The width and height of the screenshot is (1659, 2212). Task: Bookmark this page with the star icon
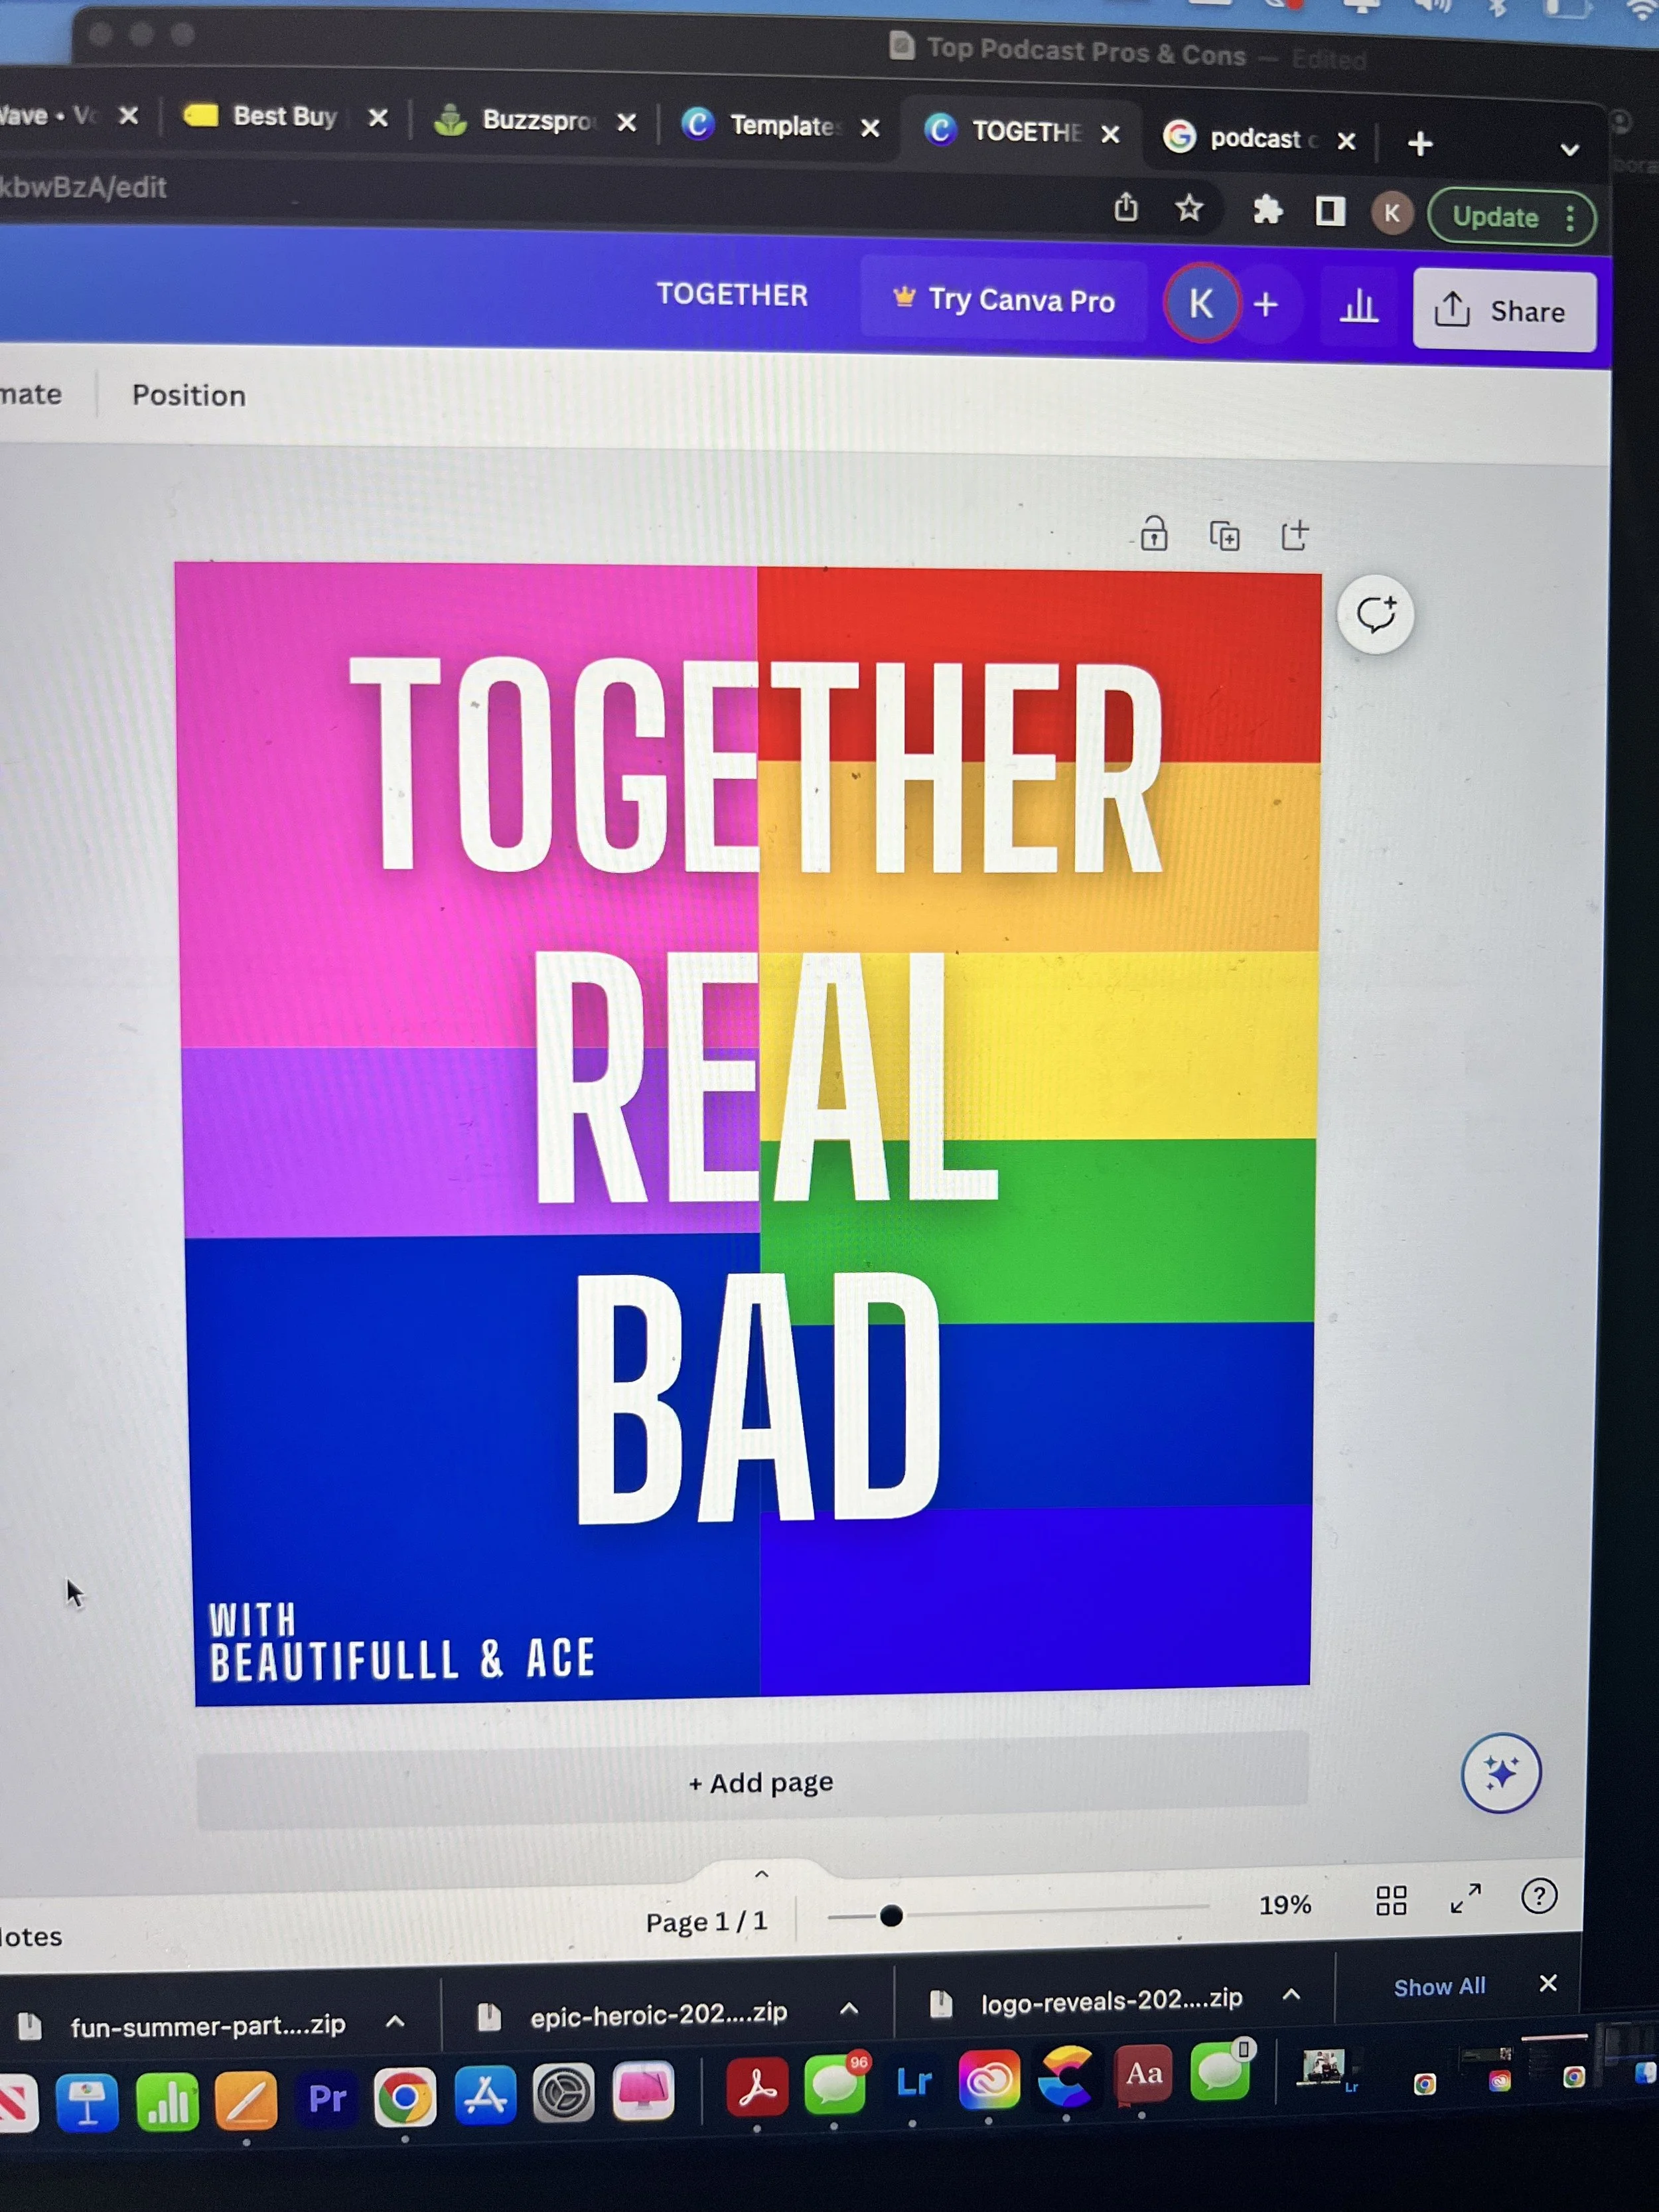(1189, 209)
